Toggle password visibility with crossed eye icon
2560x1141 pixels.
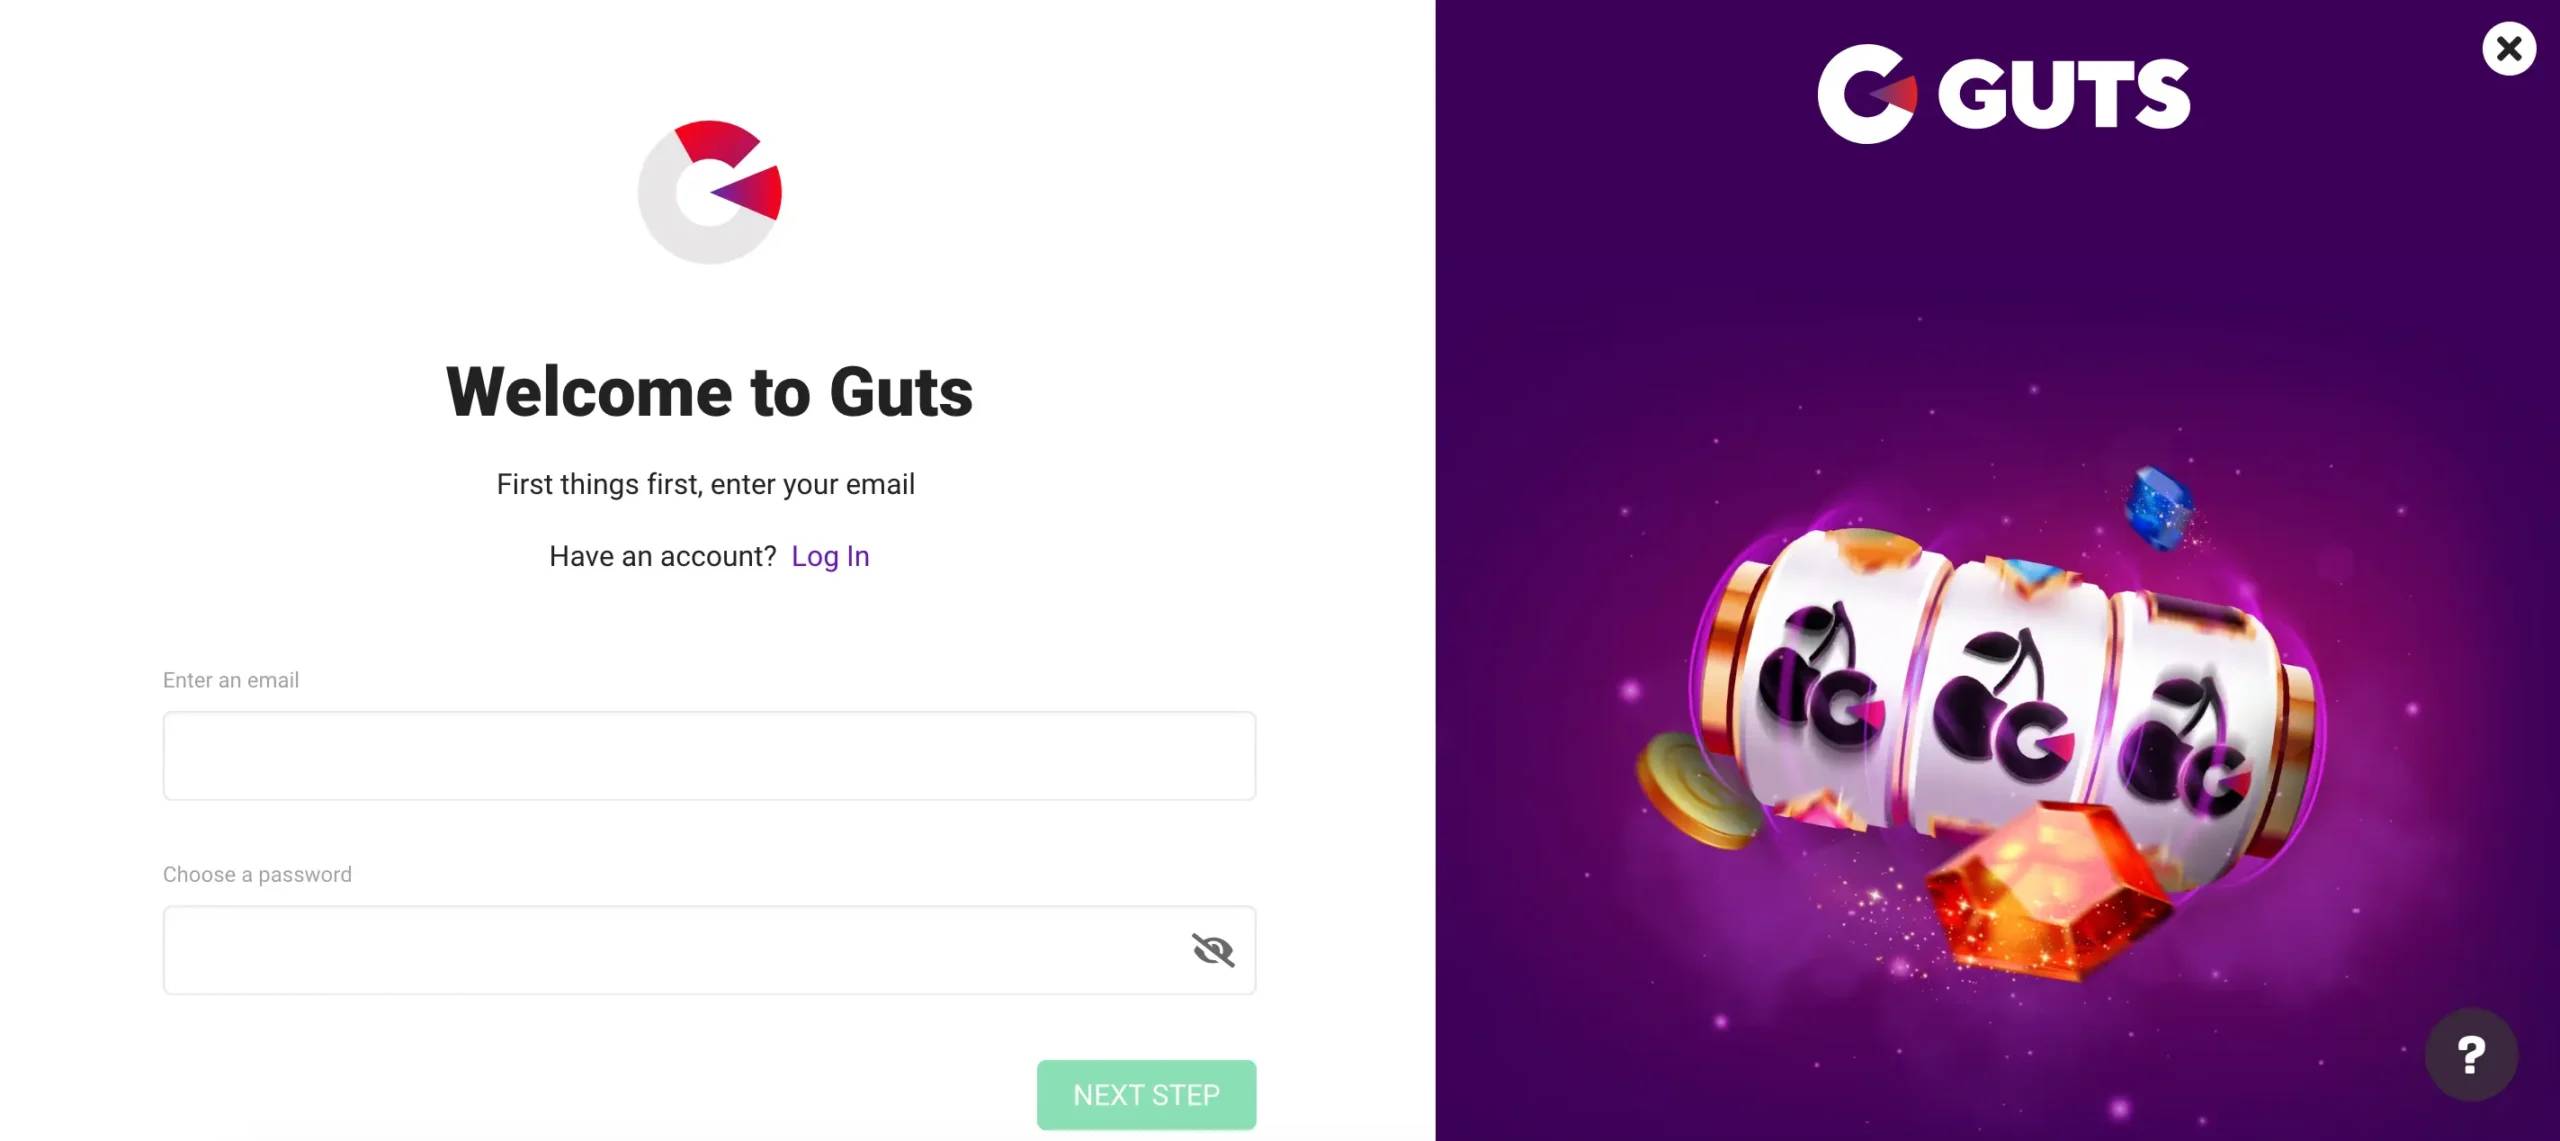point(1213,950)
